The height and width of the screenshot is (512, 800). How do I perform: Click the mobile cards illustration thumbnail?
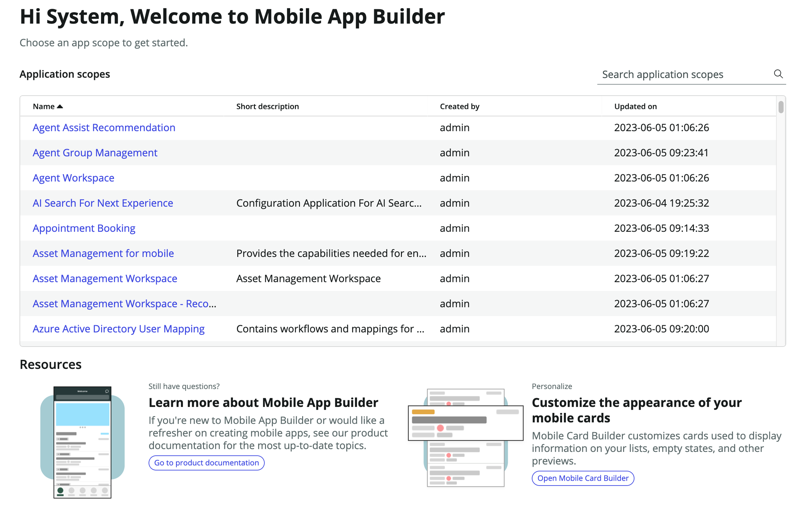pyautogui.click(x=465, y=437)
